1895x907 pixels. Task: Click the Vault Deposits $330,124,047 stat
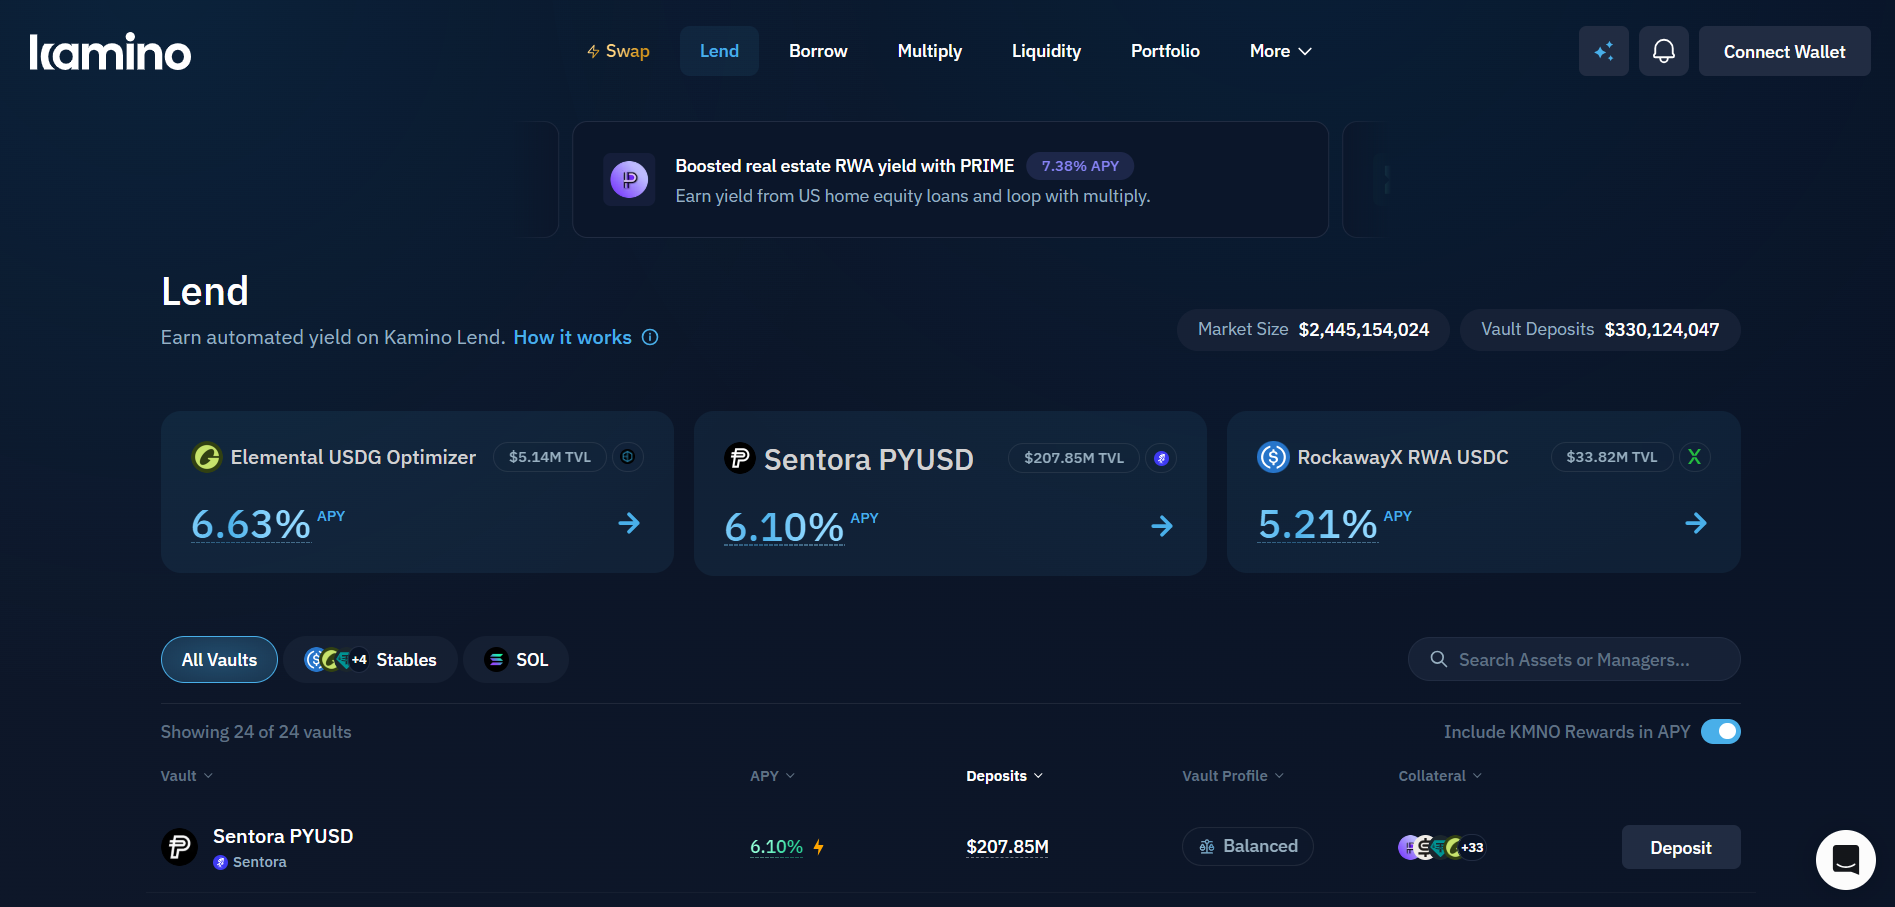point(1600,330)
